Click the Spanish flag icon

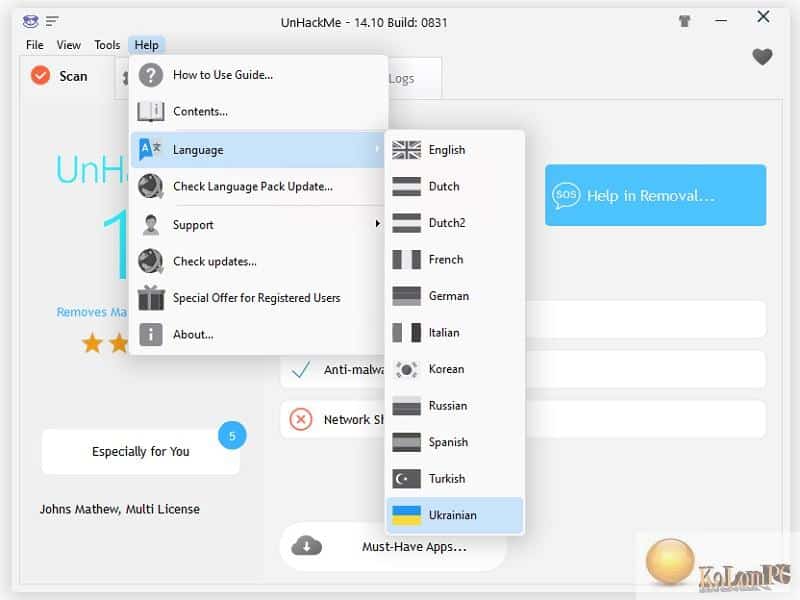406,442
